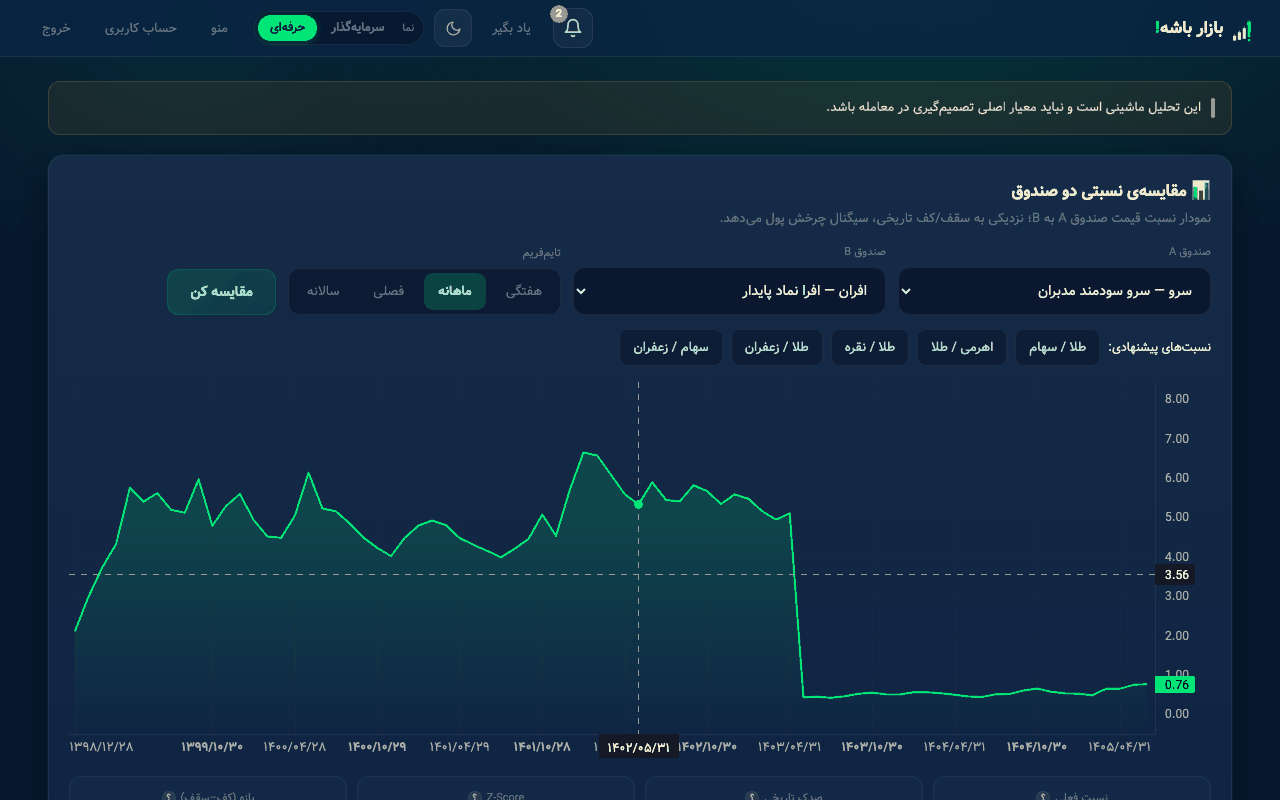Click the ۱۴۰۰/۱۰/۲۹ date on x-axis
This screenshot has width=1280, height=800.
pyautogui.click(x=377, y=747)
